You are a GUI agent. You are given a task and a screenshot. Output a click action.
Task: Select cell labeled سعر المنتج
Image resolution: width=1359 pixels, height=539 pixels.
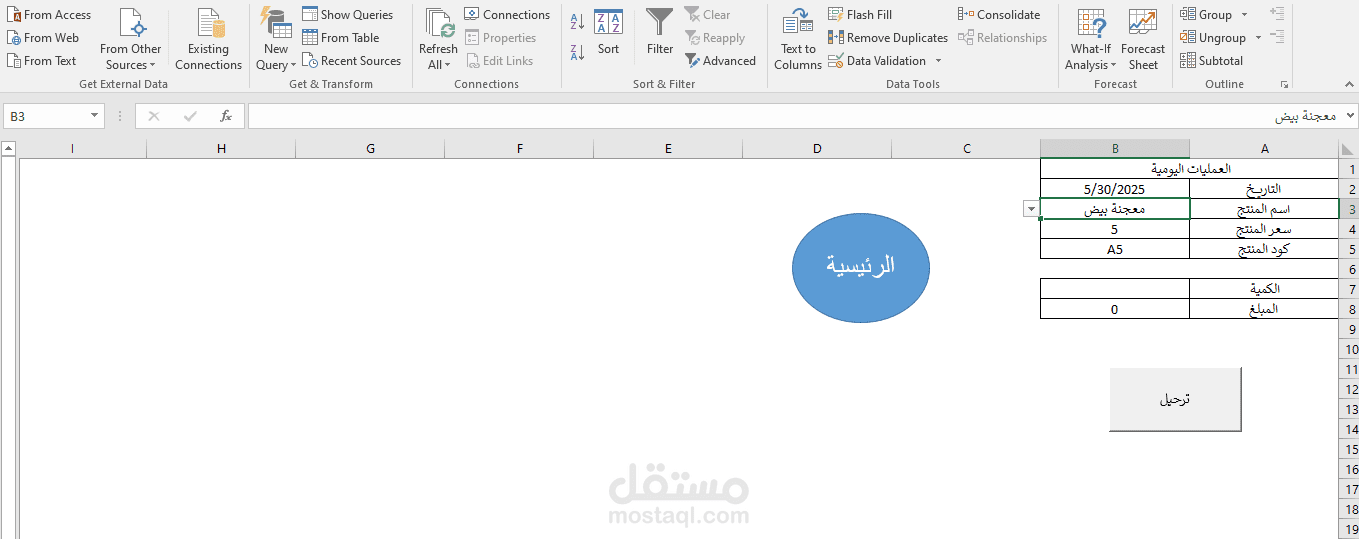tap(1264, 229)
